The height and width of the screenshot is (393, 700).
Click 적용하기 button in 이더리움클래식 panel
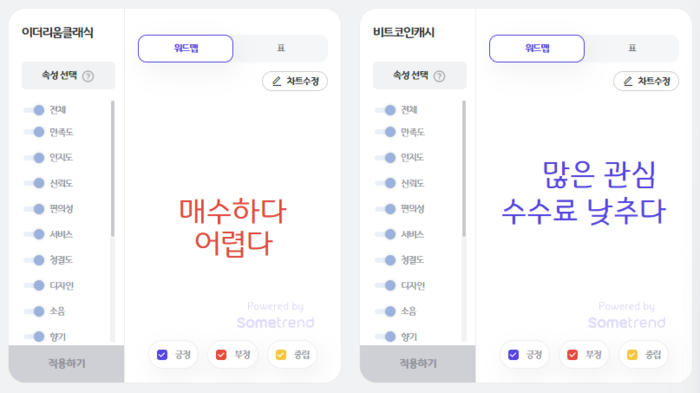click(67, 364)
